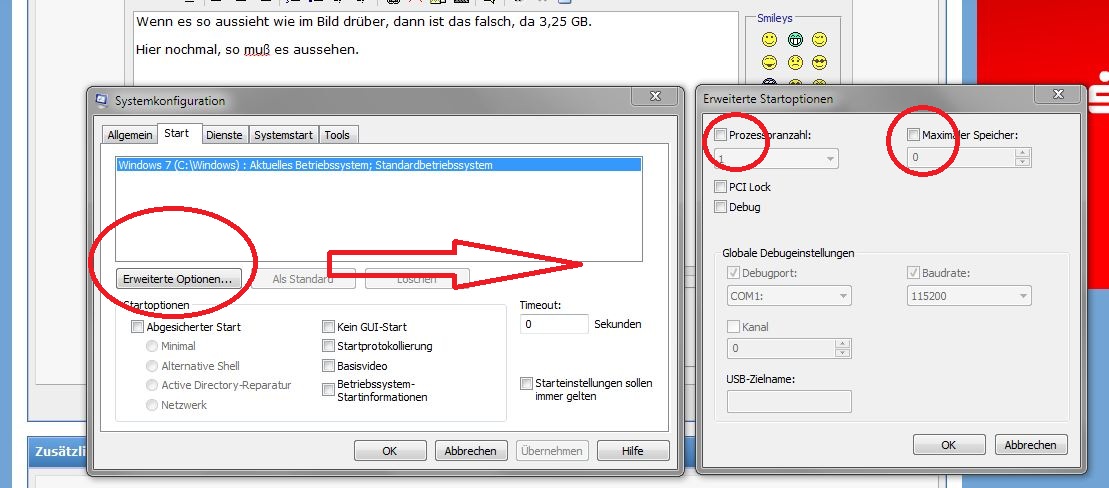Viewport: 1109px width, 488px height.
Task: Insert the plain smiling smiley
Action: coord(770,40)
